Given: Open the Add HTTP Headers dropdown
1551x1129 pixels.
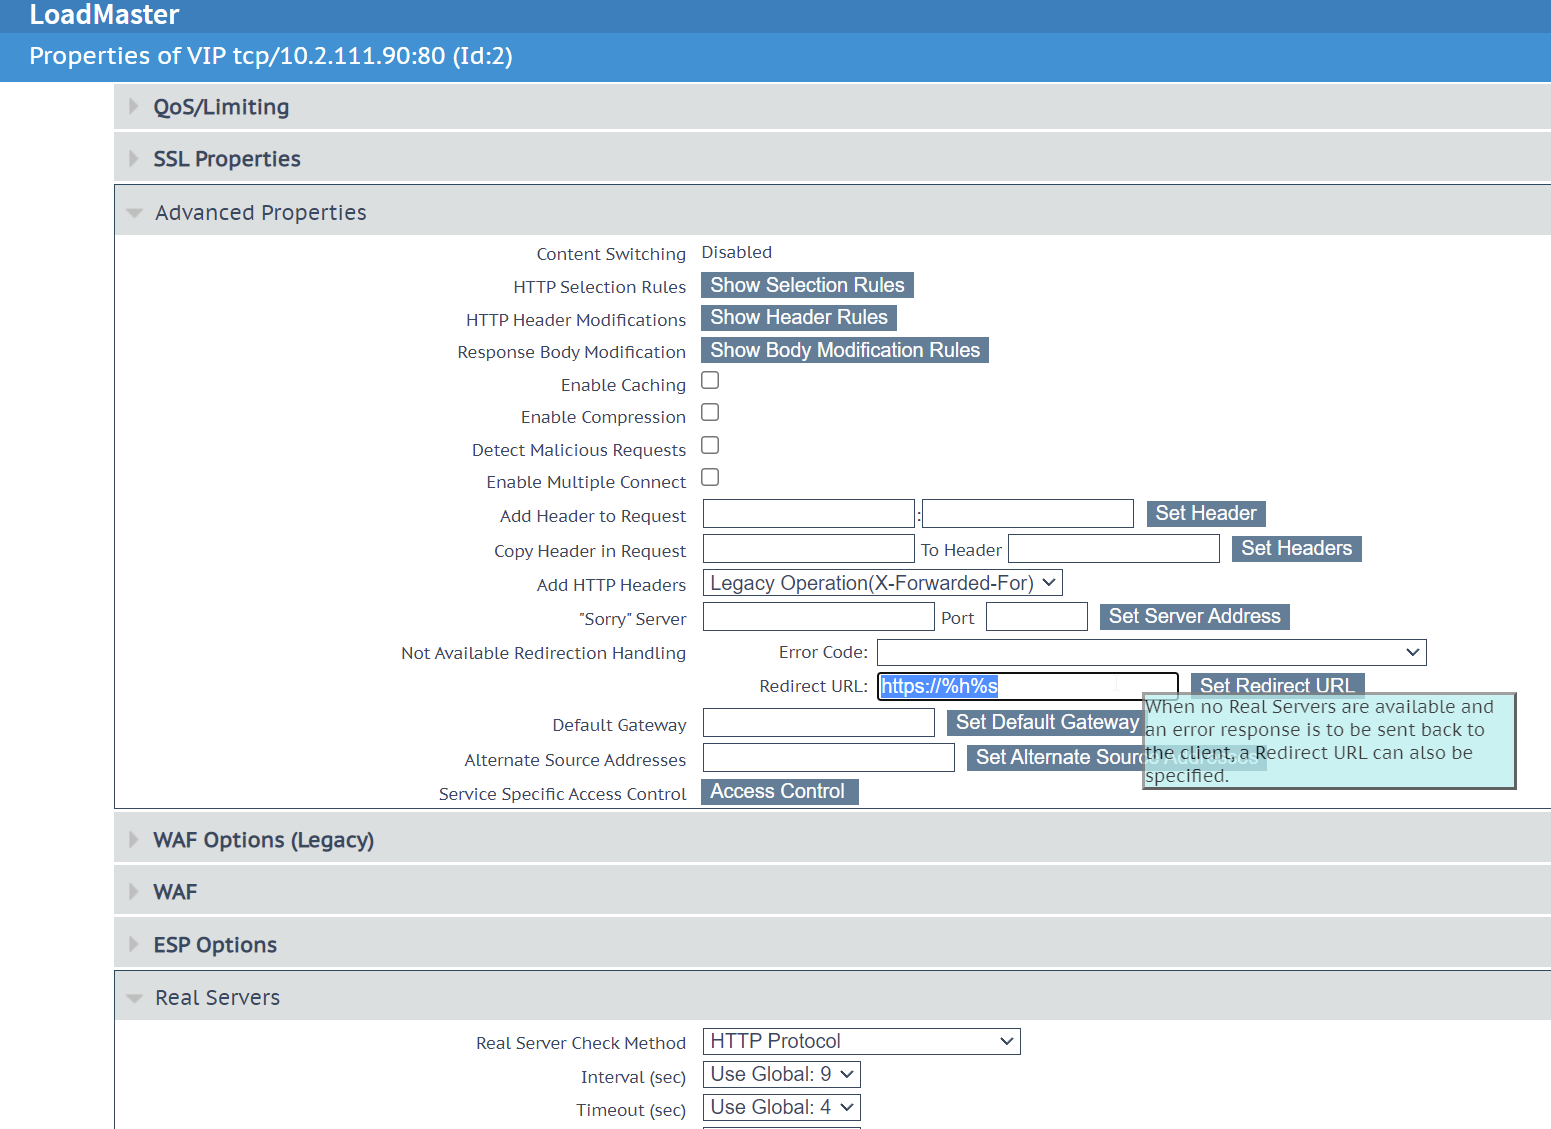Looking at the screenshot, I should pos(883,583).
